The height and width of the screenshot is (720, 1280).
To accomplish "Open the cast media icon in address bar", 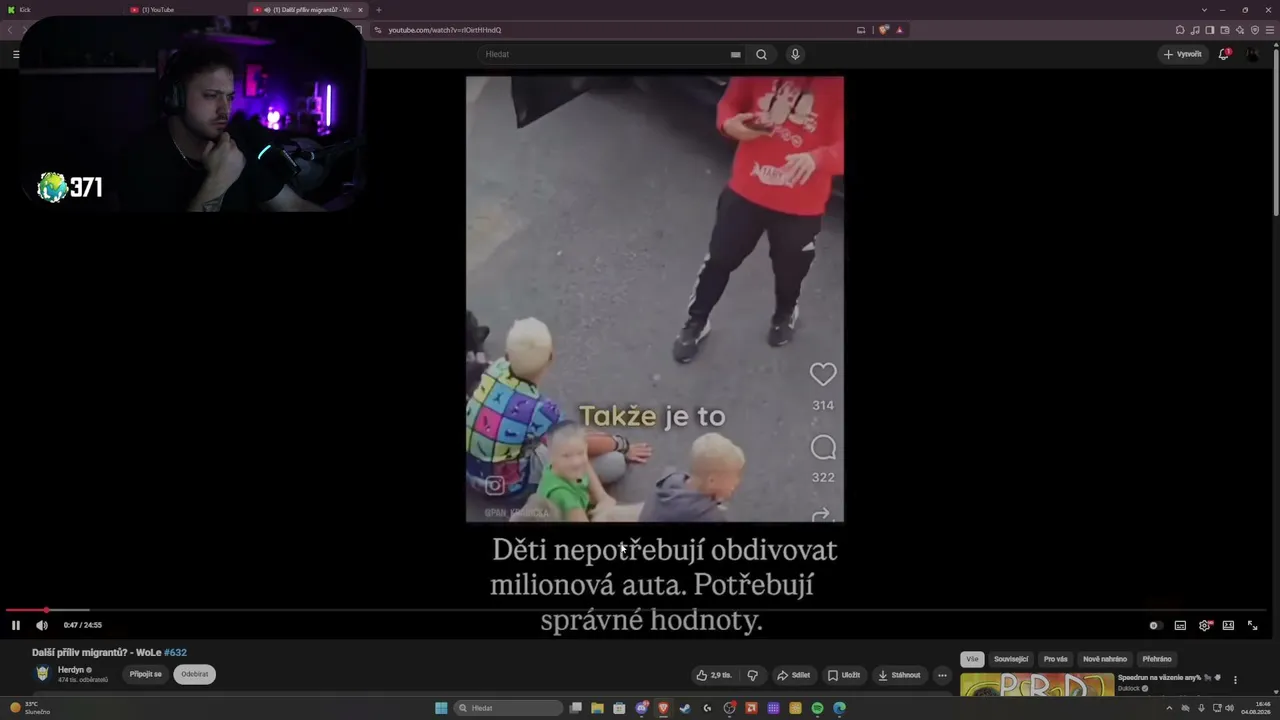I will [861, 30].
